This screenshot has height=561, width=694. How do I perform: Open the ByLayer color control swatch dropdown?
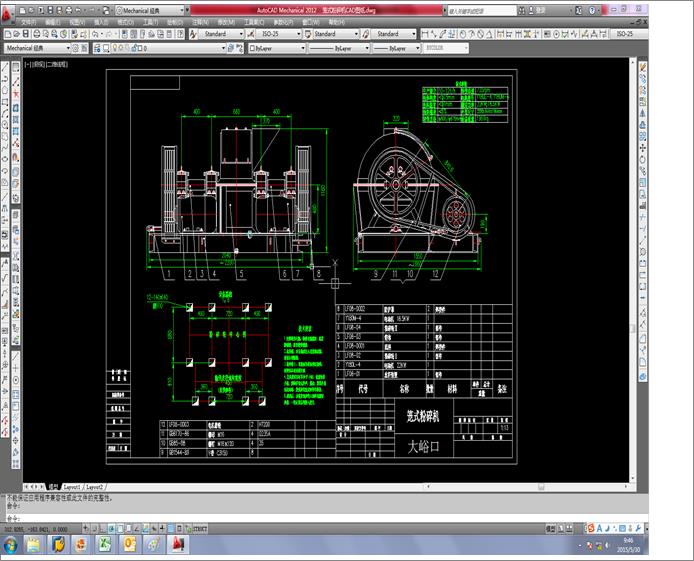[x=277, y=48]
